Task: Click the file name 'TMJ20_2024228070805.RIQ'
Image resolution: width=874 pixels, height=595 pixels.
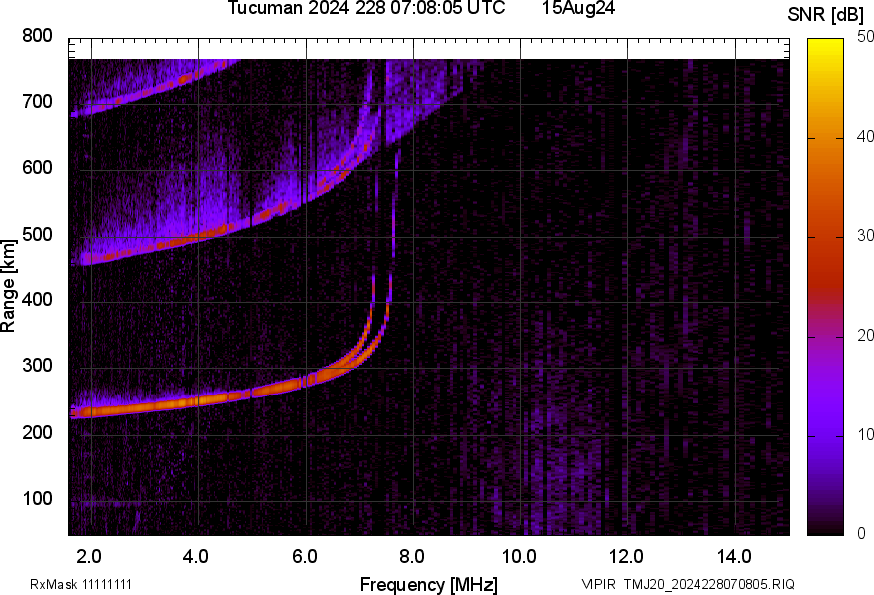Action: click(x=709, y=584)
